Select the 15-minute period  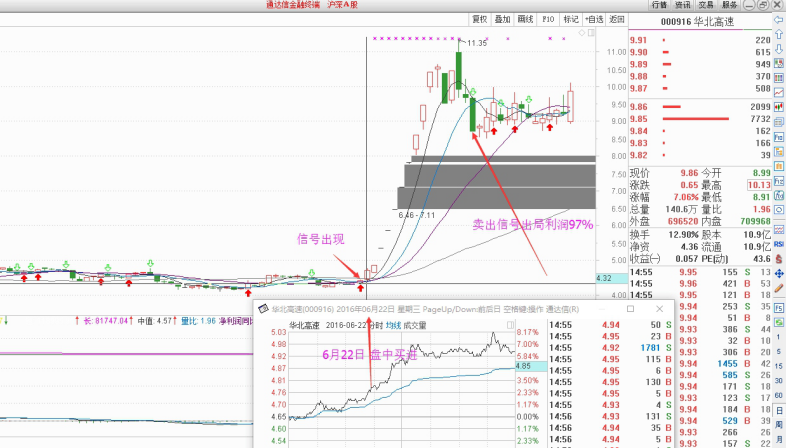(779, 366)
